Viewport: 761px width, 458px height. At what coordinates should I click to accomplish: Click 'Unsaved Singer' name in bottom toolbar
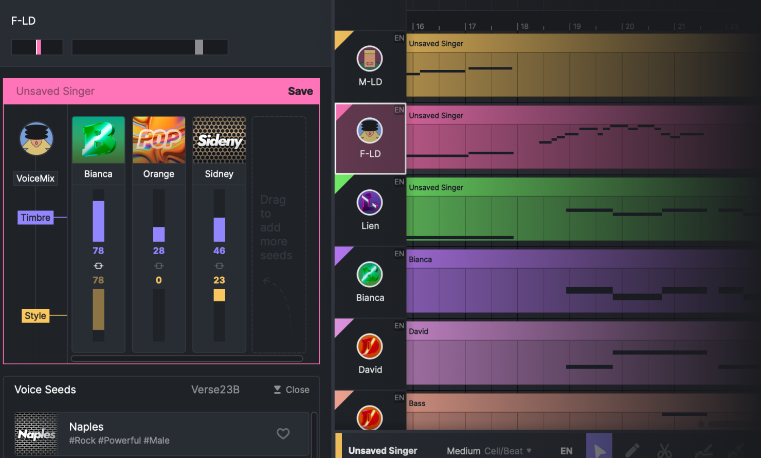pos(382,451)
